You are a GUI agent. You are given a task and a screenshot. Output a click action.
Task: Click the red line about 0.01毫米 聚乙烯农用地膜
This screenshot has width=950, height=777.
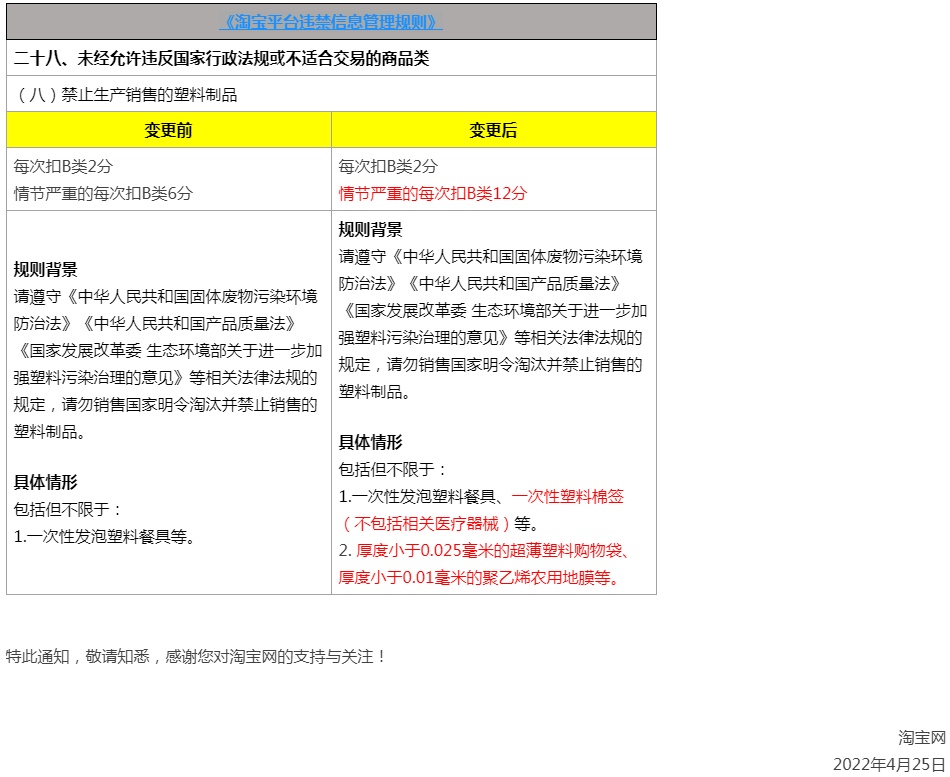[479, 577]
